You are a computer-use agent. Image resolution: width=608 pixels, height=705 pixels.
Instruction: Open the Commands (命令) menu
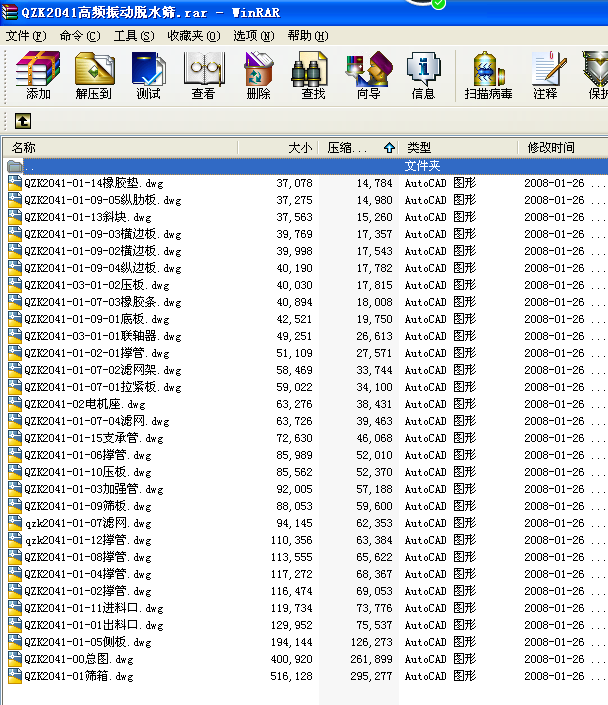click(x=80, y=36)
